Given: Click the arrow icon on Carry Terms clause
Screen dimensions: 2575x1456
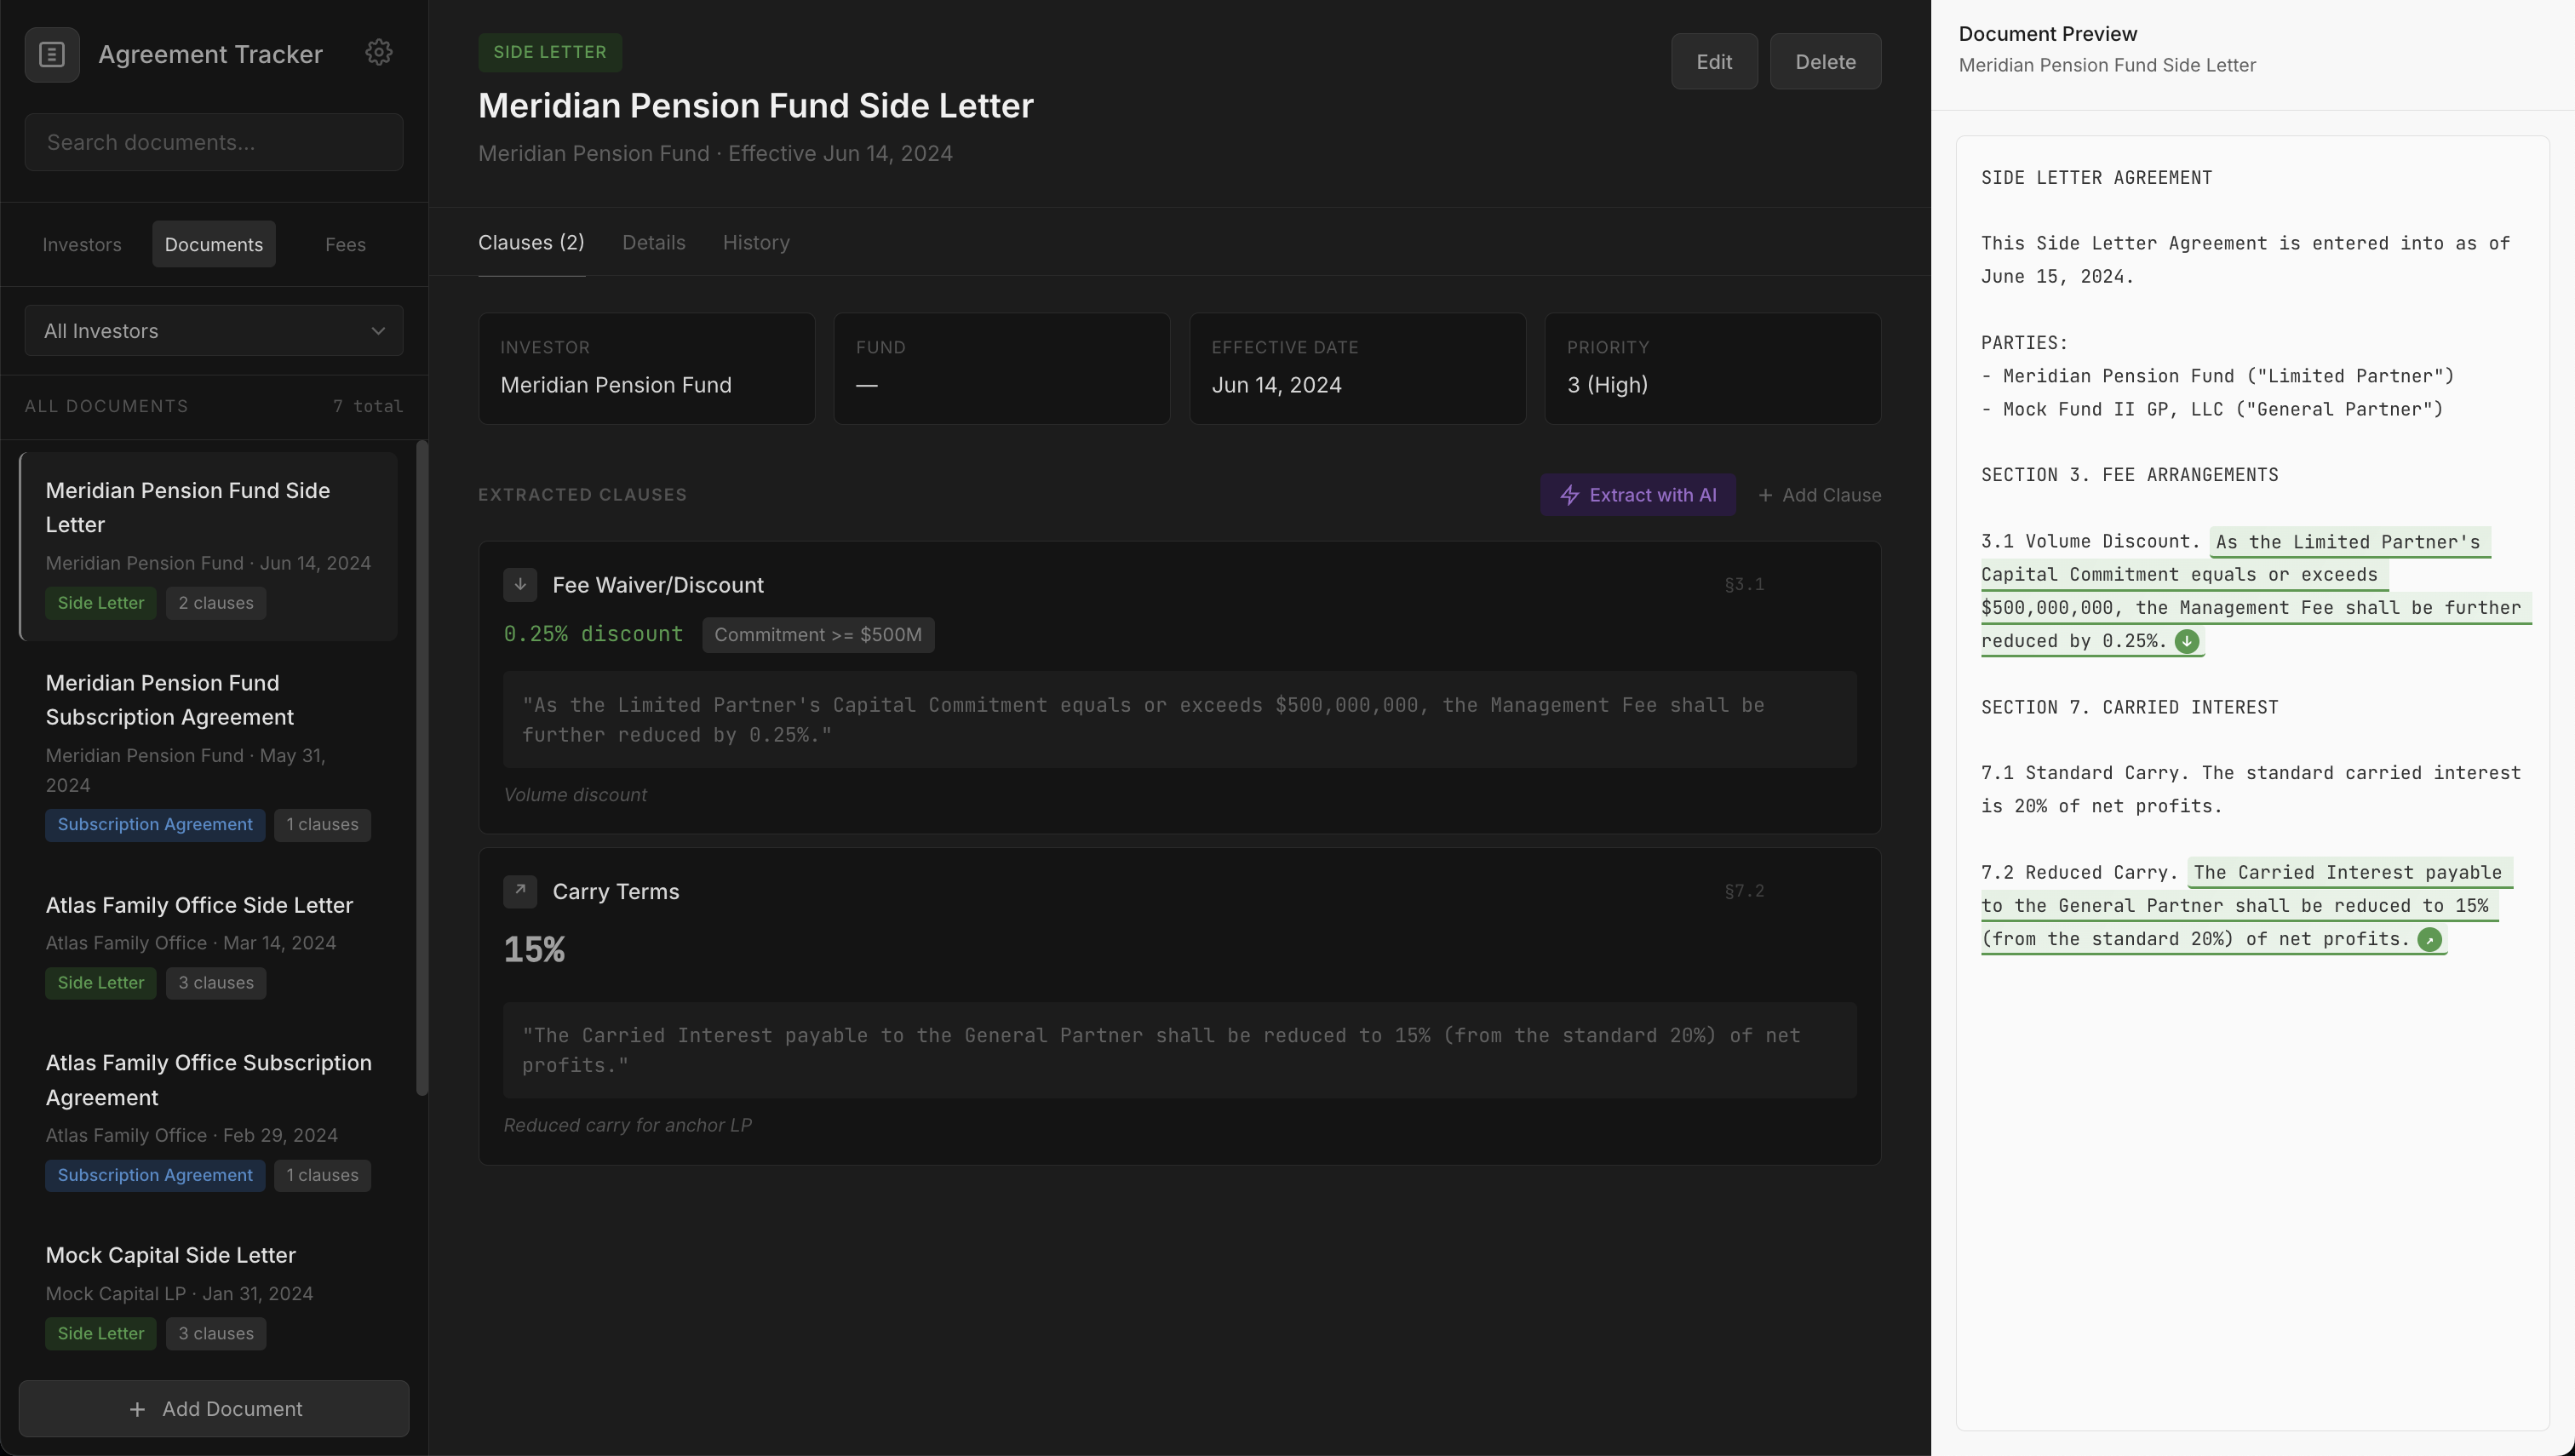Looking at the screenshot, I should click(520, 891).
